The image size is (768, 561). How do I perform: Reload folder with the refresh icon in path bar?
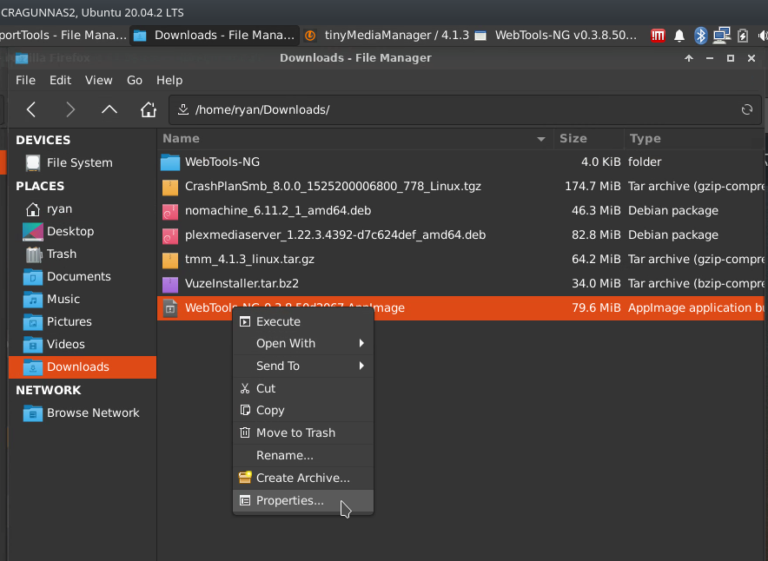746,110
